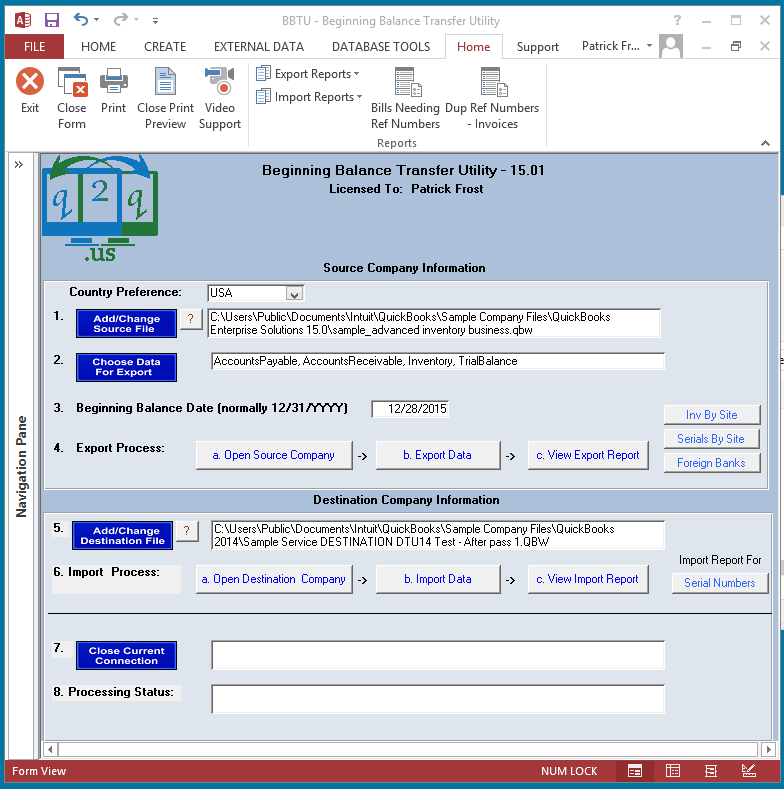Click the user account avatar picture
The height and width of the screenshot is (789, 784).
(x=671, y=46)
